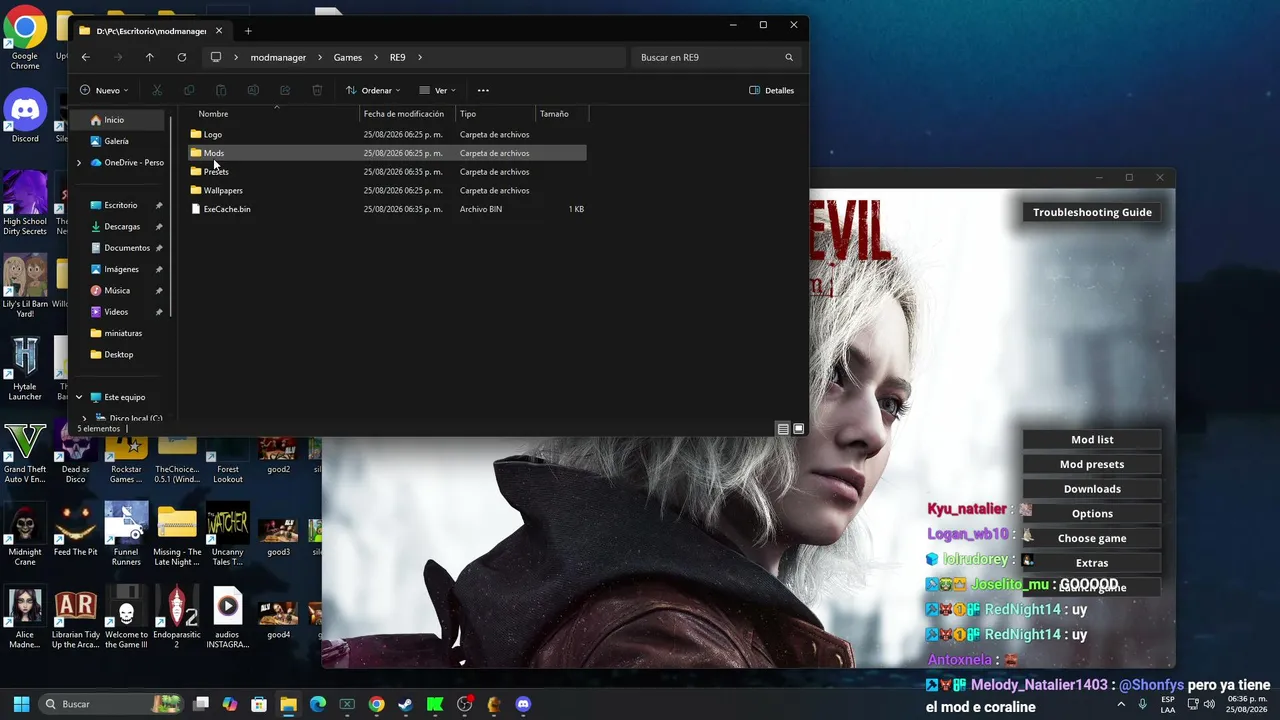Collapse the Este equipo tree node
The image size is (1280, 720).
coord(79,397)
